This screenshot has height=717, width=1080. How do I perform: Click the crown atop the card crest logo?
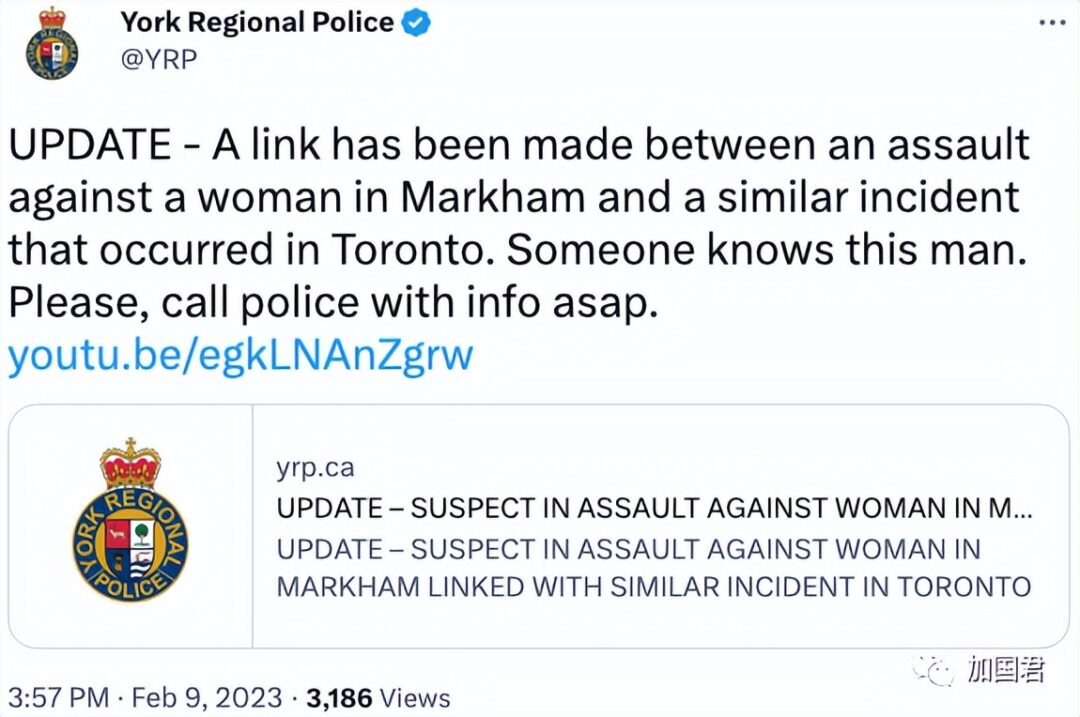tap(130, 463)
